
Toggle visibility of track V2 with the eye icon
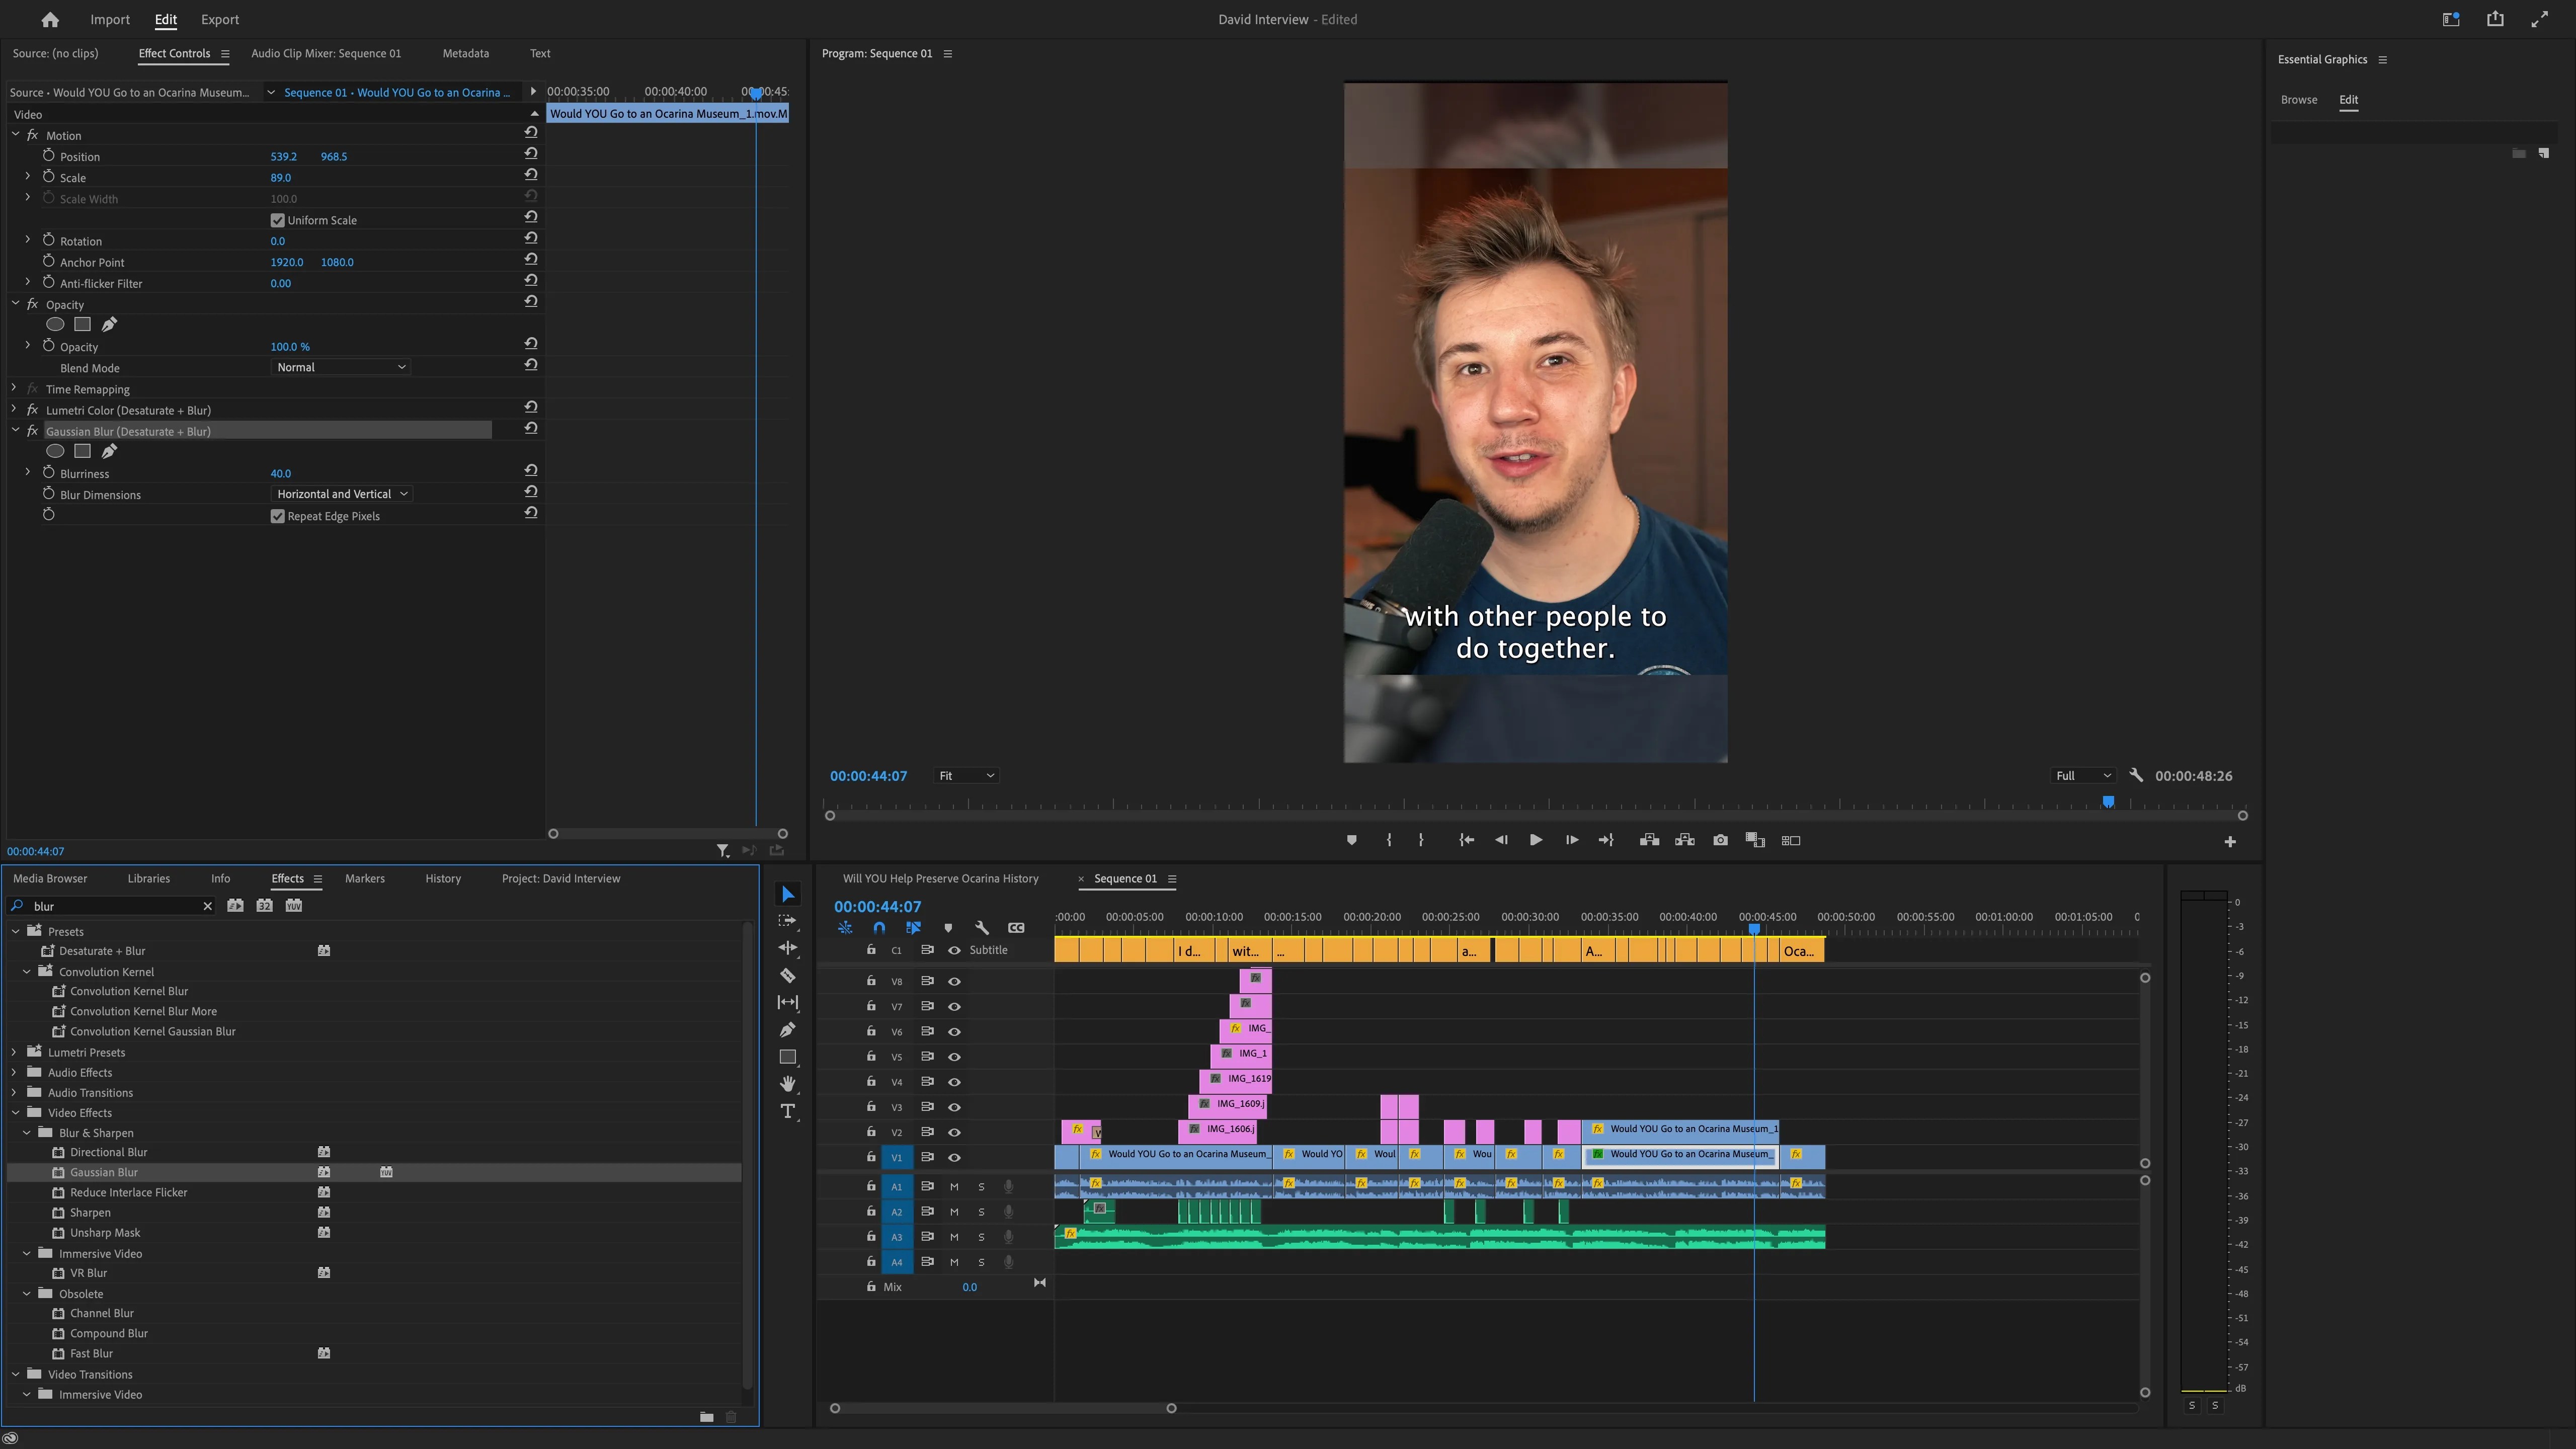(x=954, y=1131)
